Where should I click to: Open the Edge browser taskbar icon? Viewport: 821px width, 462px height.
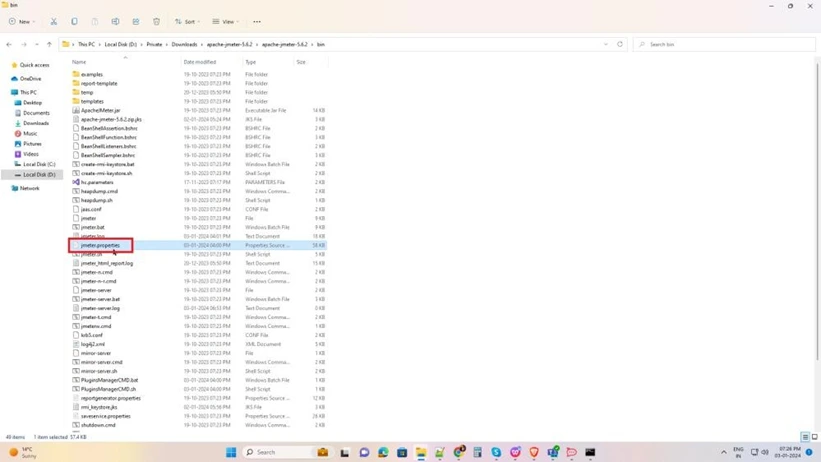click(383, 452)
